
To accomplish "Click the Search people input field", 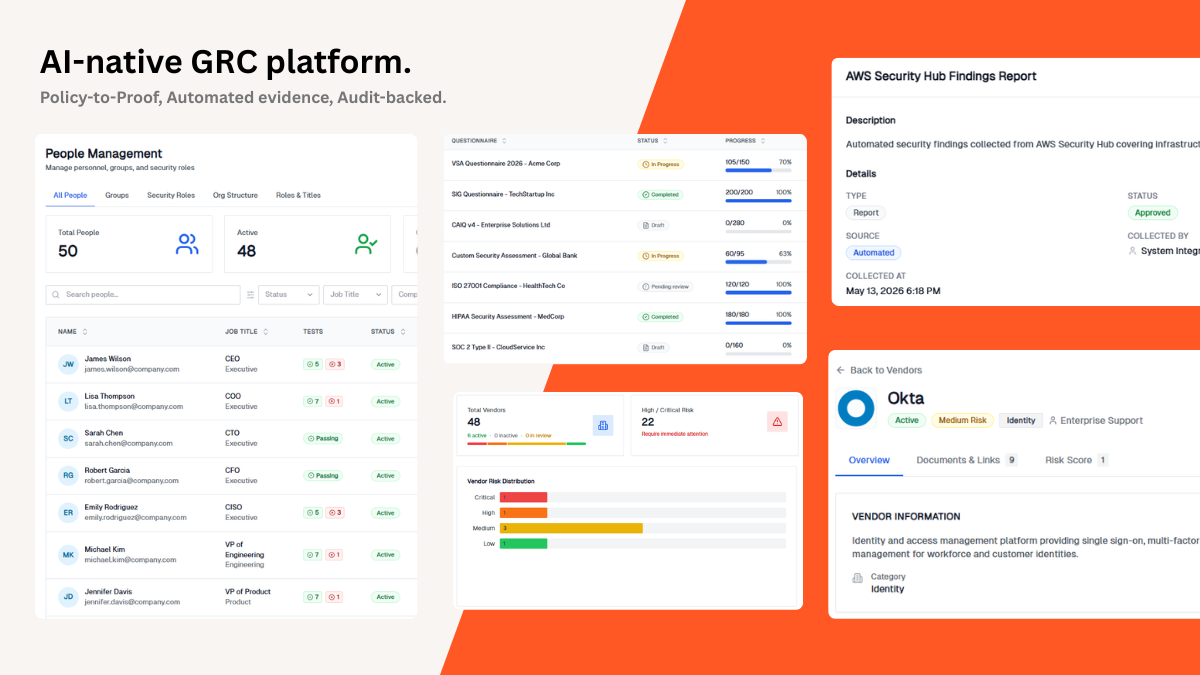I will 143,295.
